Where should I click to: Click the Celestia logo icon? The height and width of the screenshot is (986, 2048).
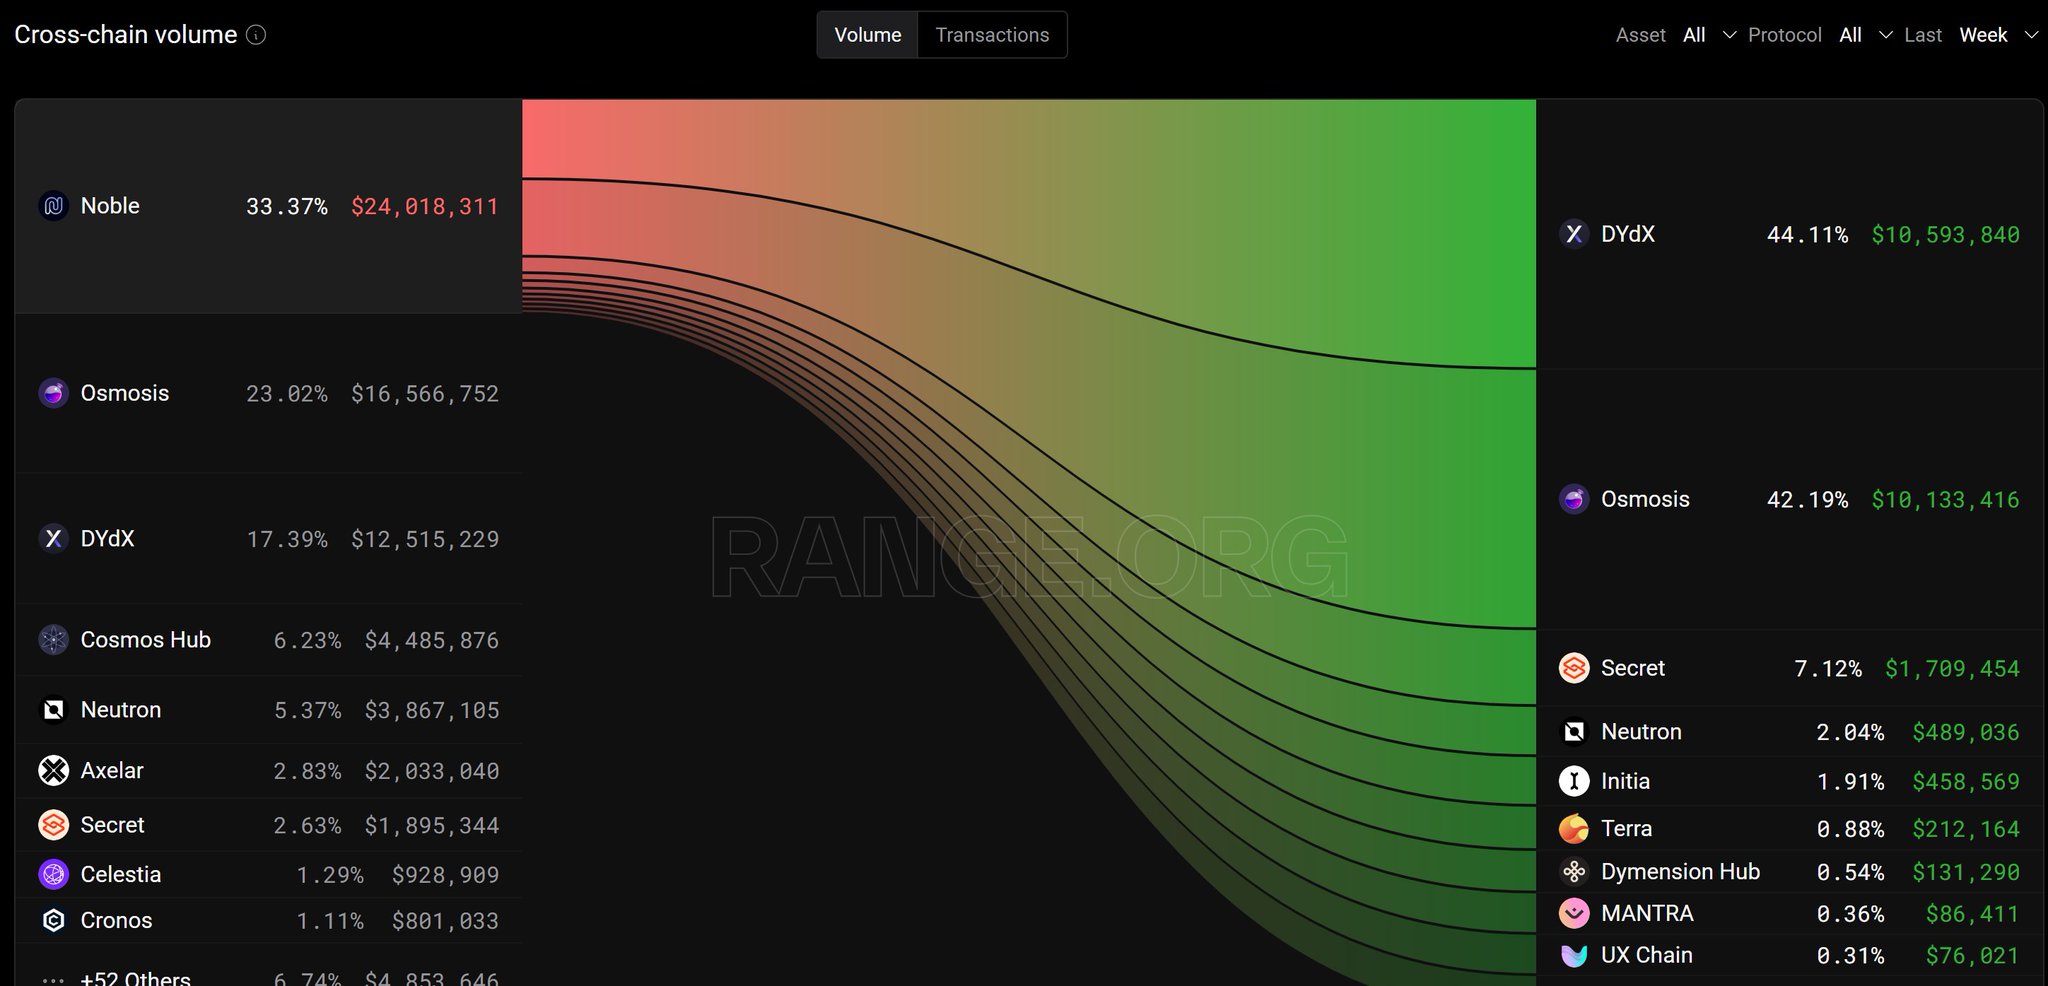pos(53,874)
